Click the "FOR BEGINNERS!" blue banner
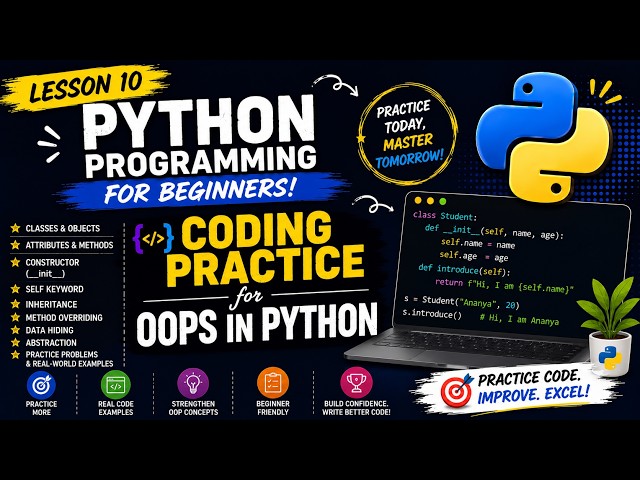Image resolution: width=640 pixels, height=480 pixels. pyautogui.click(x=199, y=191)
